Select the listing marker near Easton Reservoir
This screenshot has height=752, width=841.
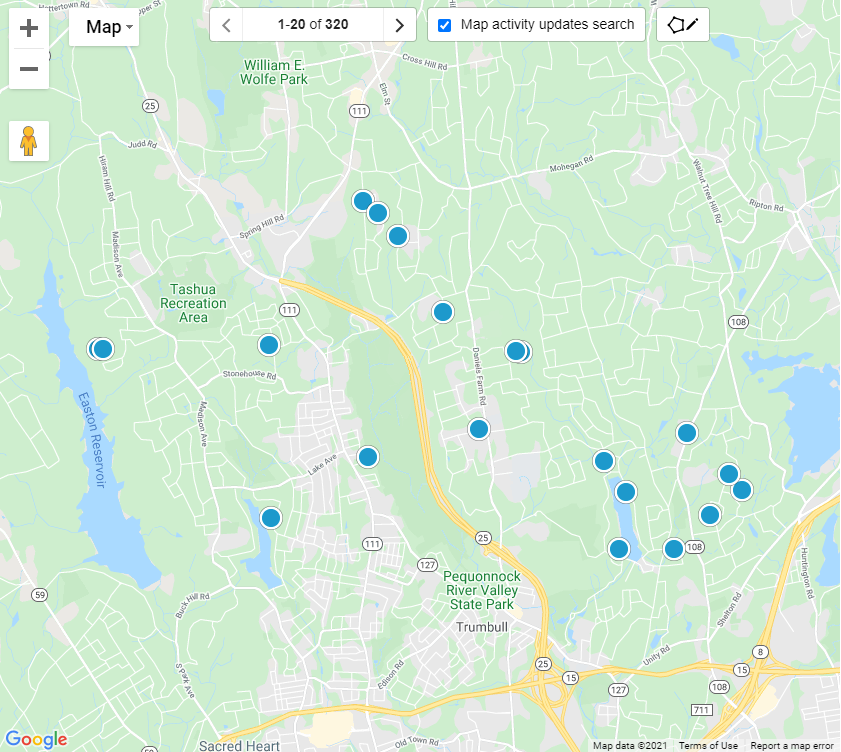click(x=101, y=348)
